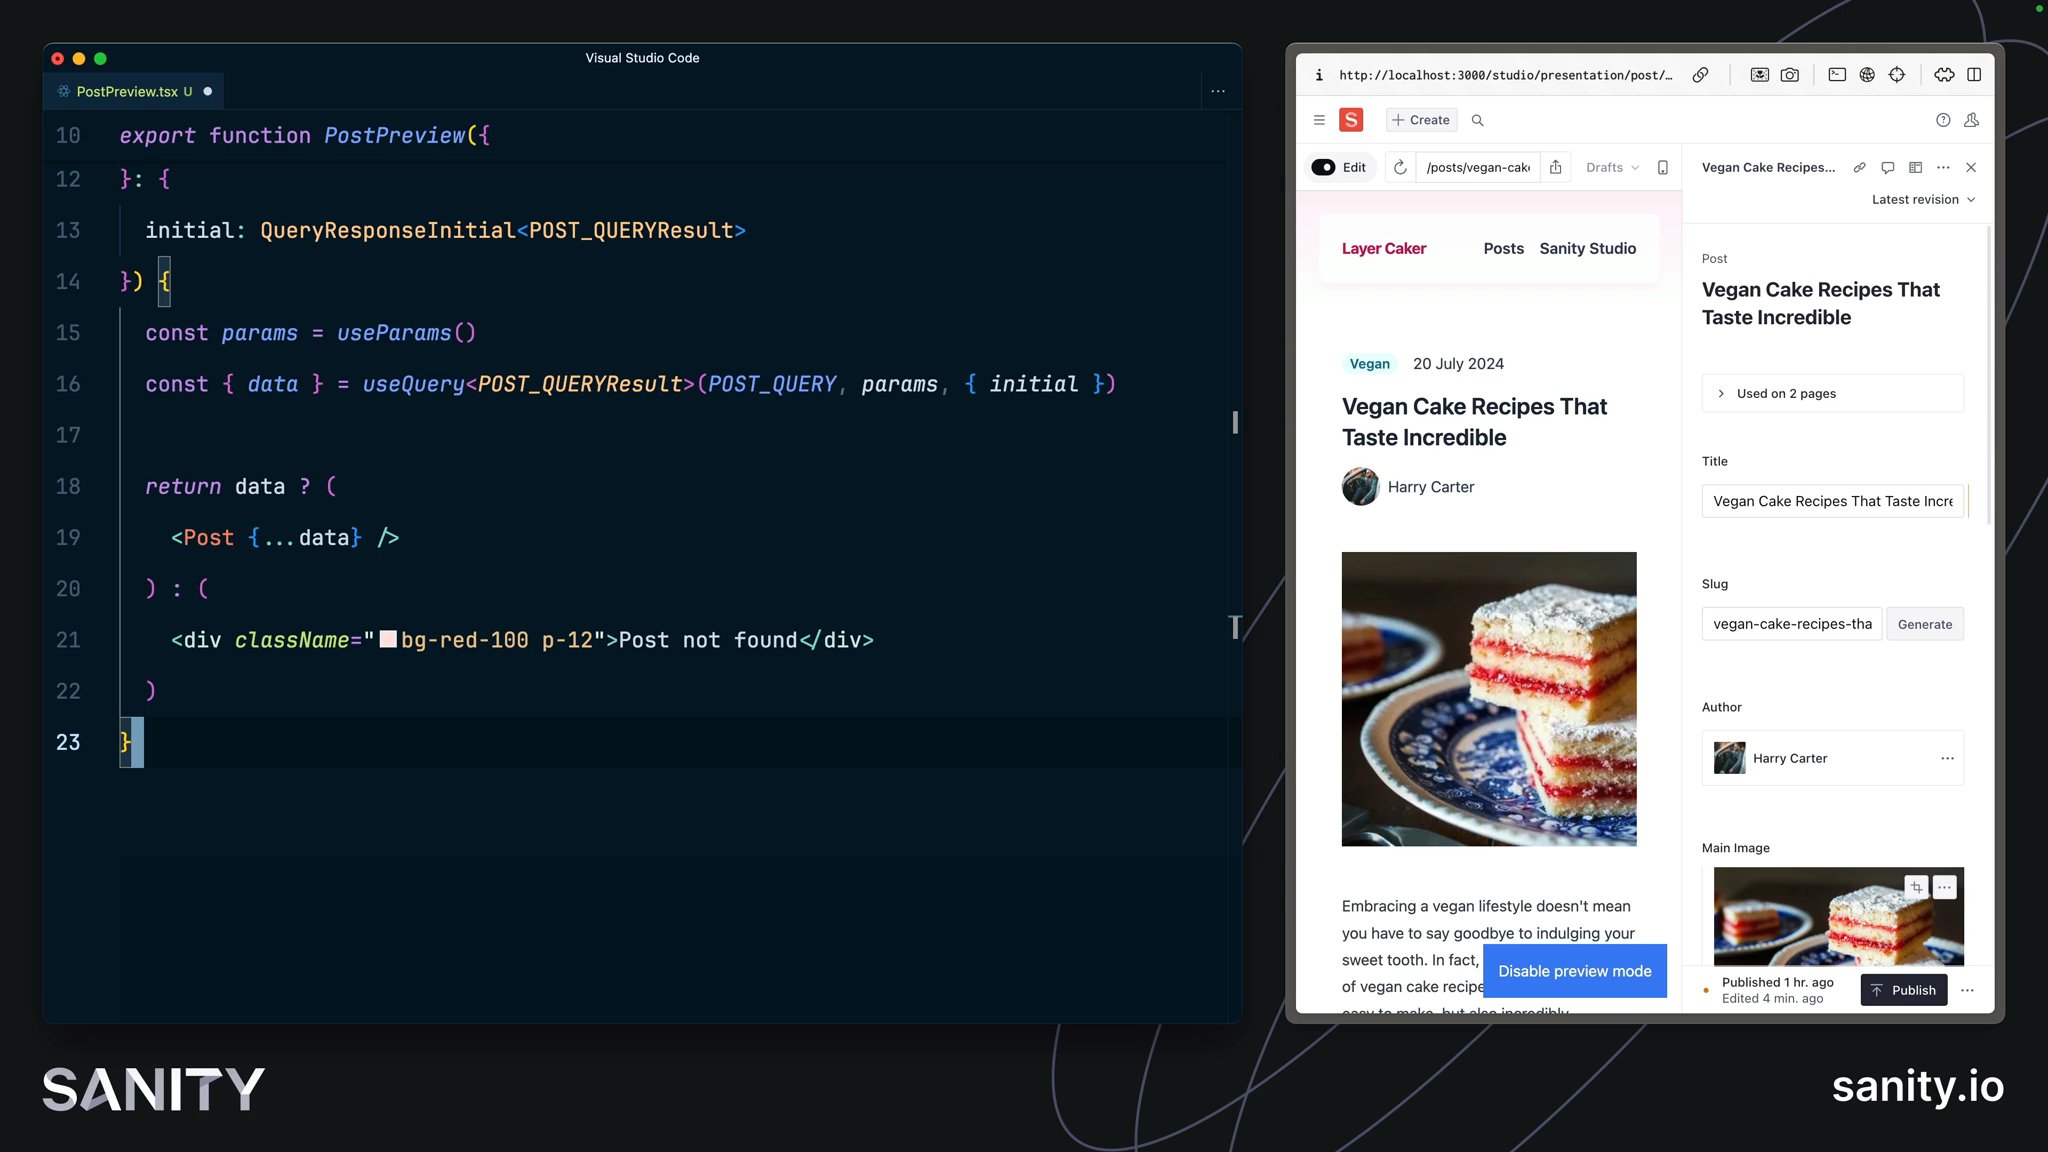The height and width of the screenshot is (1152, 2048).
Task: Copy link icon beside the browser URL
Action: [1700, 75]
